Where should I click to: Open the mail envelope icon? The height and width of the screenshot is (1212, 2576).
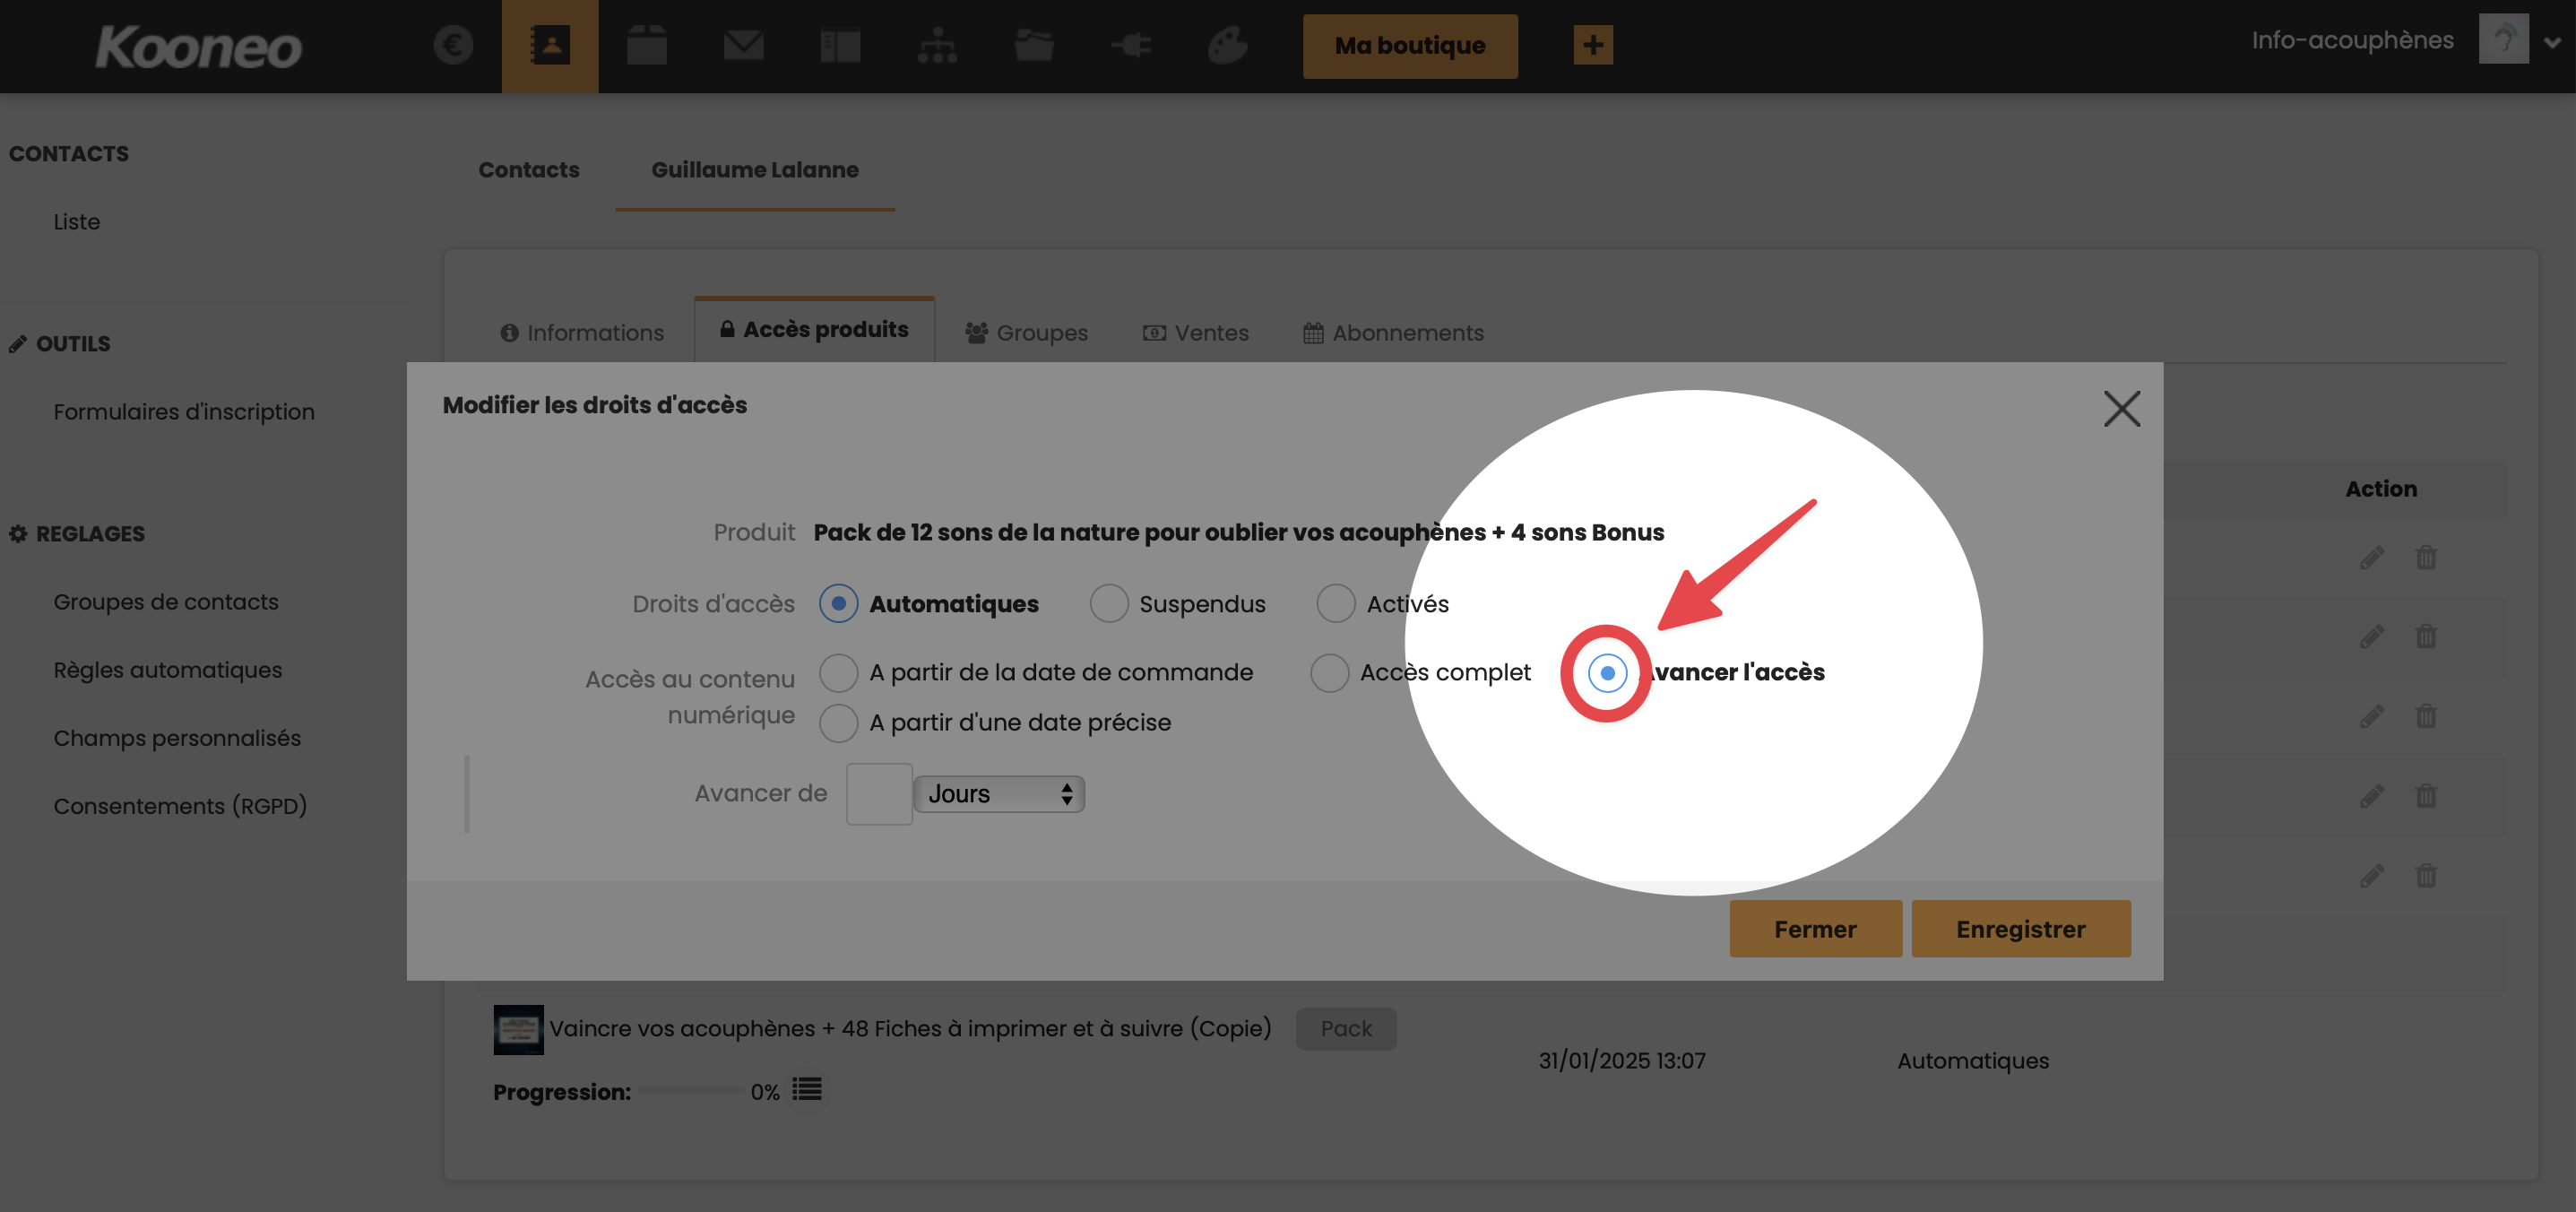(743, 45)
